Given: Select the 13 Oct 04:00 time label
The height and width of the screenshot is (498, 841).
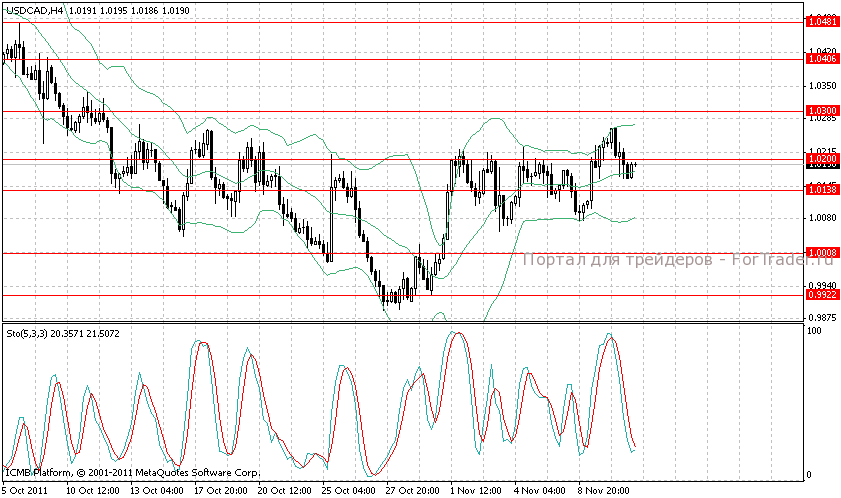Looking at the screenshot, I should coord(159,491).
